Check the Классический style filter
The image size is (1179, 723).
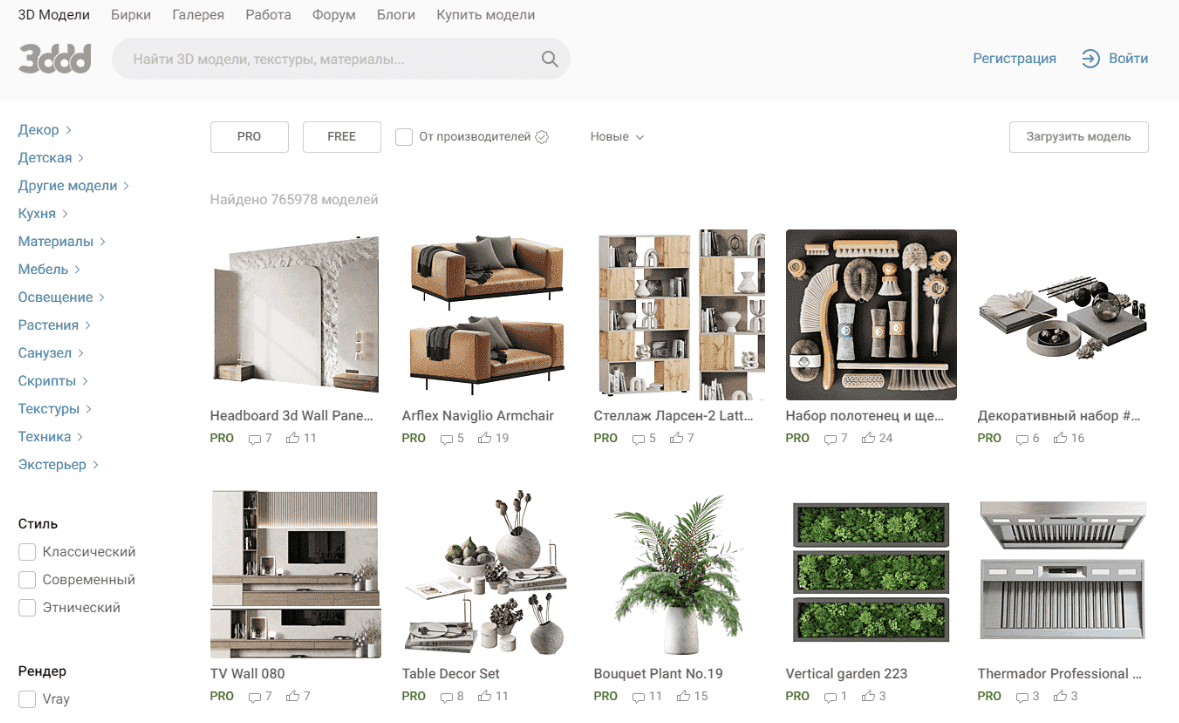[27, 552]
